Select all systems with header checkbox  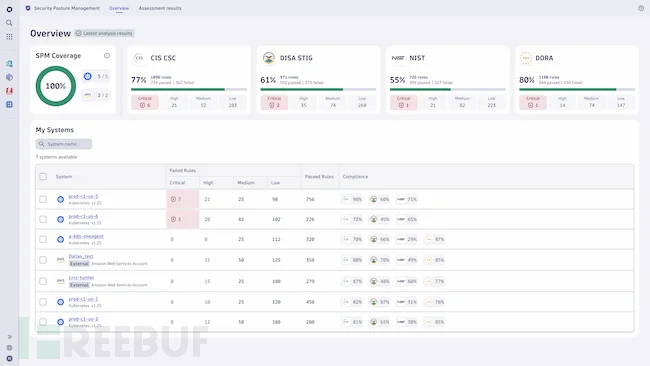point(43,177)
